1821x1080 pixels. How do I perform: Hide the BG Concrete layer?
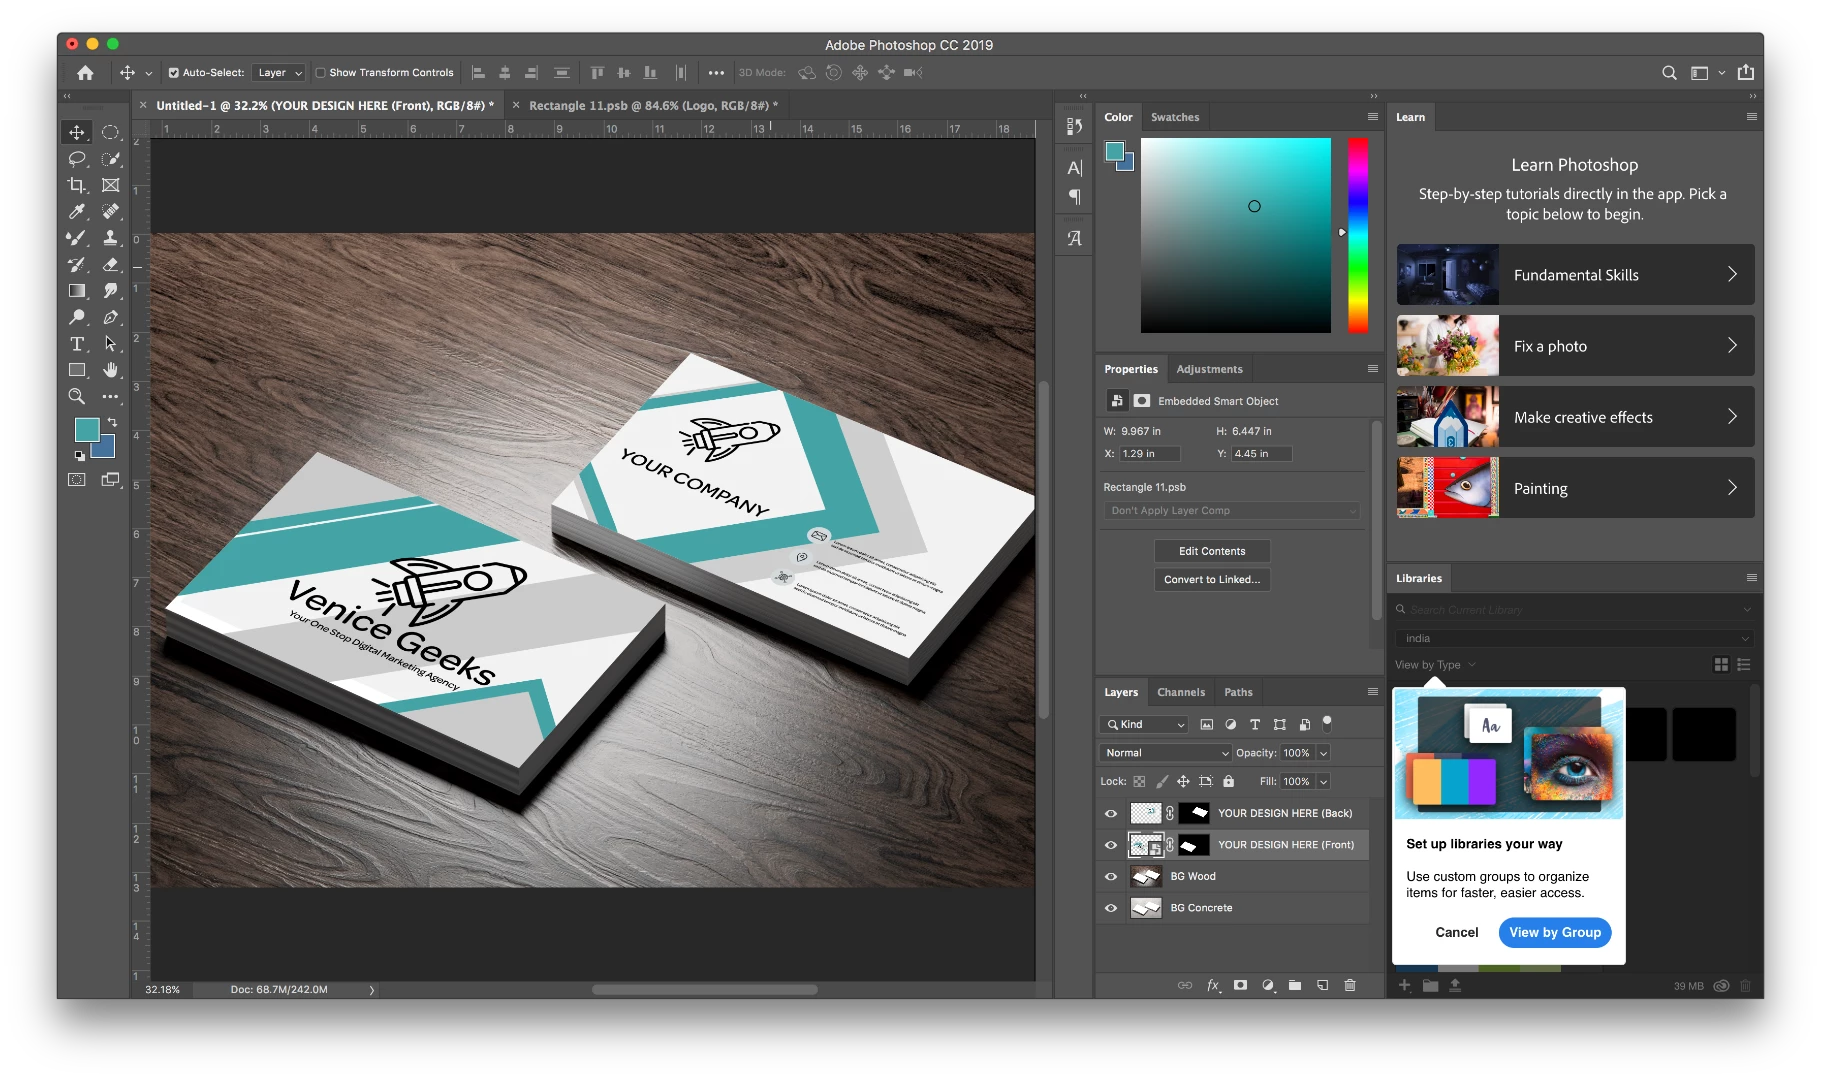(1111, 908)
